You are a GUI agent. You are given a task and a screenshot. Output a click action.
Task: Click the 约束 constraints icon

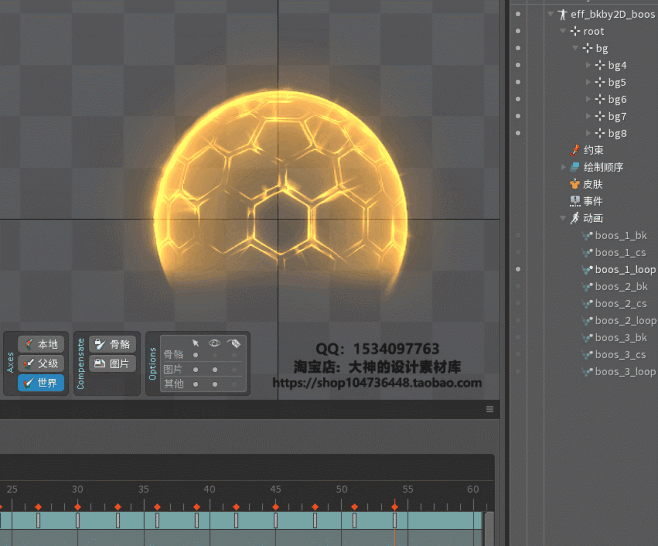click(575, 150)
